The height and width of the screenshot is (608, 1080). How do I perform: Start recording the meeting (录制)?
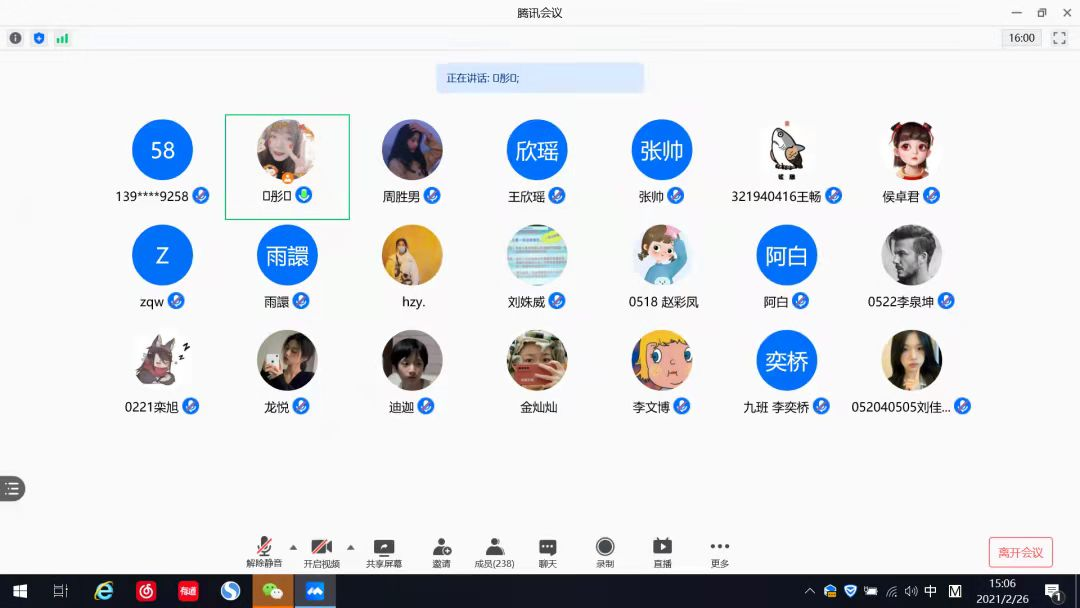pyautogui.click(x=605, y=552)
